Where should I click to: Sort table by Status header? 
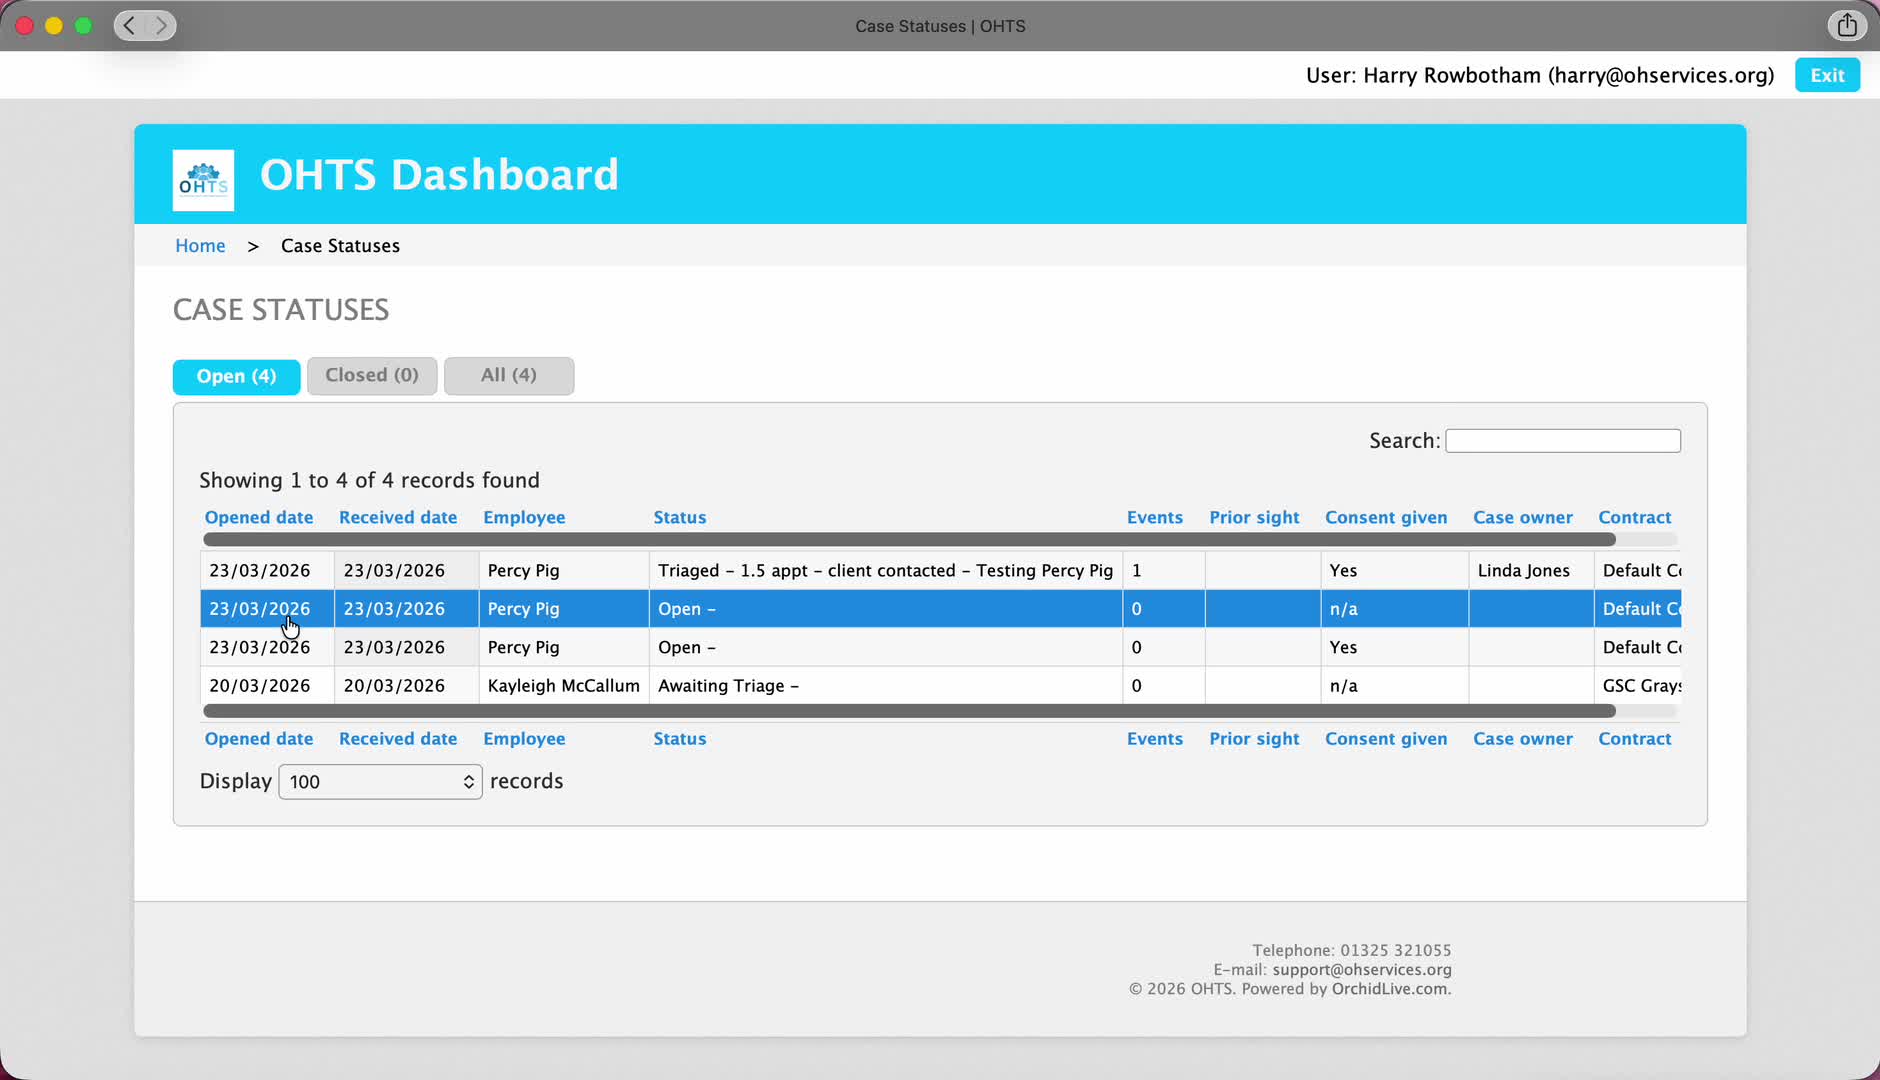click(x=679, y=518)
